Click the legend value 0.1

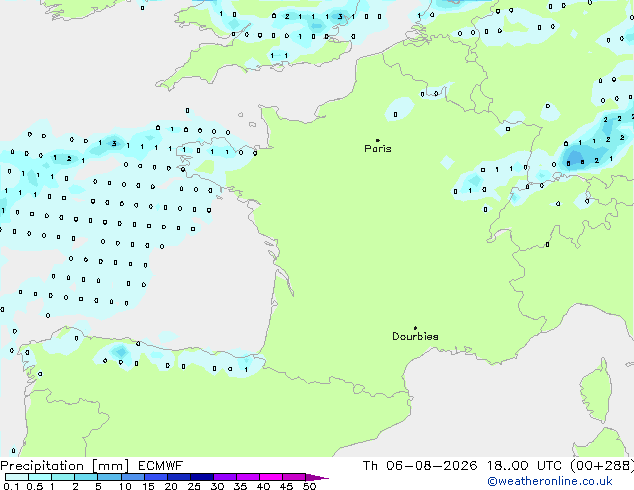click(11, 486)
